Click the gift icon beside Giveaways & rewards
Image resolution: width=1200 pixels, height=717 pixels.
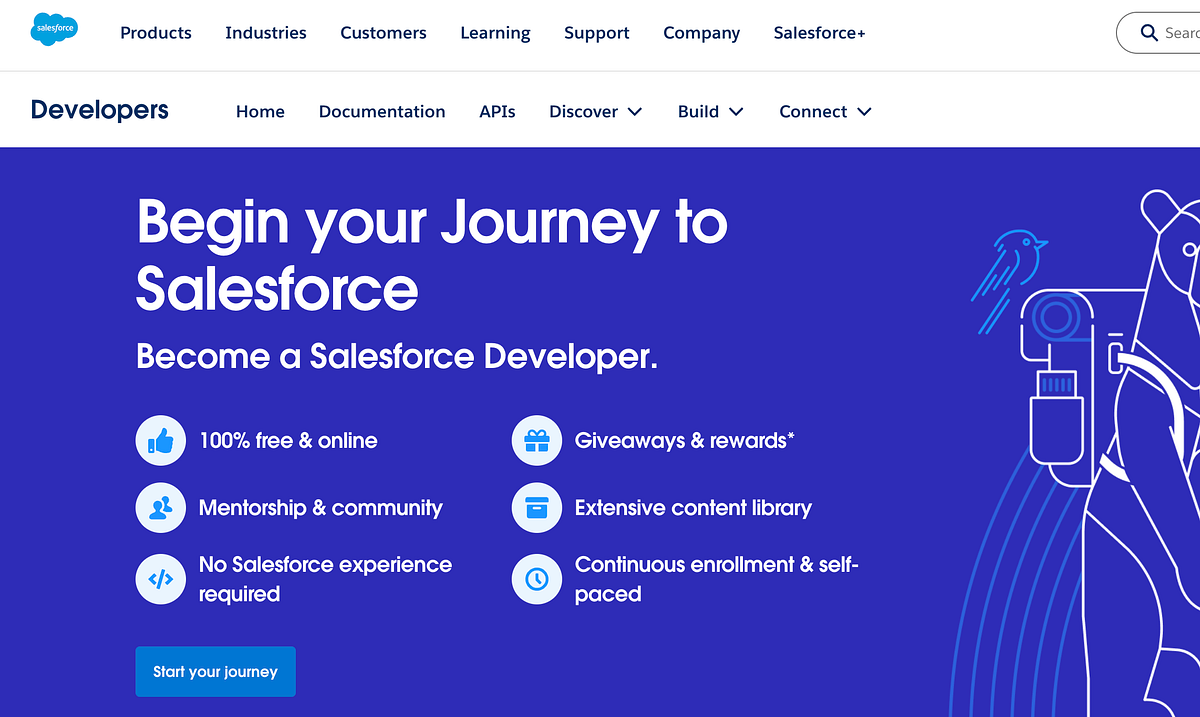(x=537, y=440)
